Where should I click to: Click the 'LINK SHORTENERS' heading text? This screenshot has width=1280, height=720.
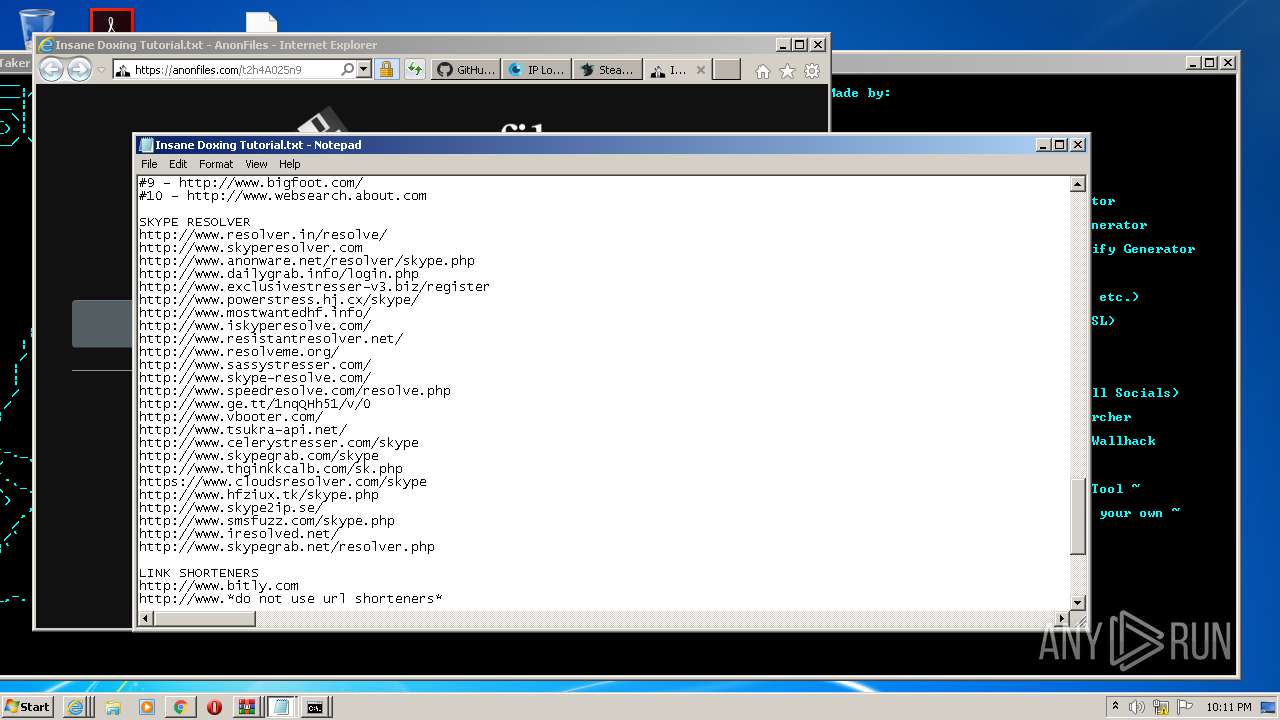click(x=199, y=573)
